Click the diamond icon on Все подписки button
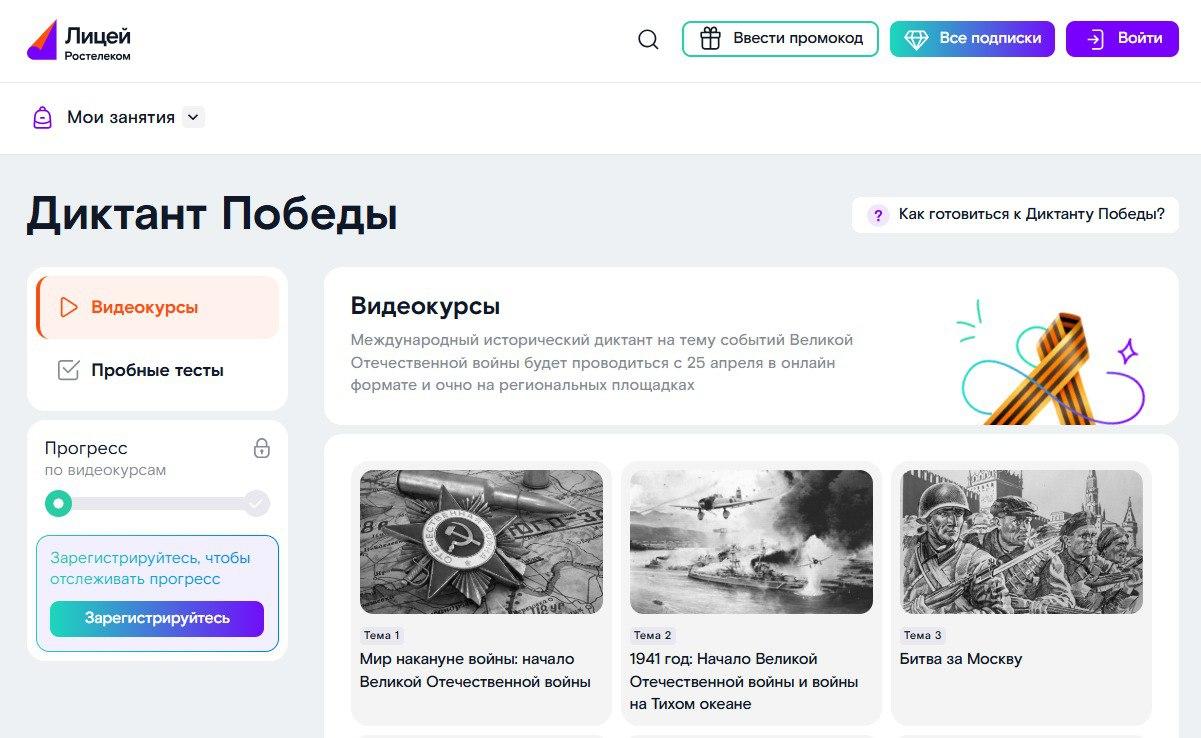 (x=918, y=39)
